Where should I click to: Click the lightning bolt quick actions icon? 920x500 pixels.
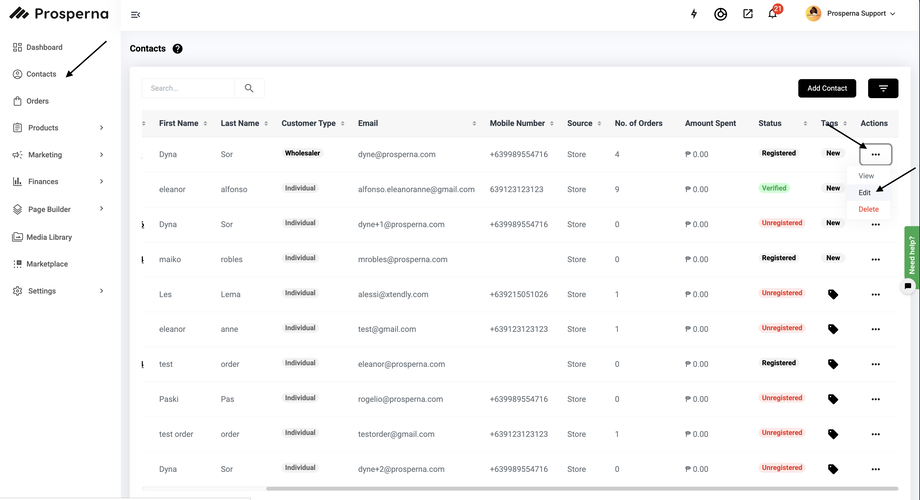[695, 14]
